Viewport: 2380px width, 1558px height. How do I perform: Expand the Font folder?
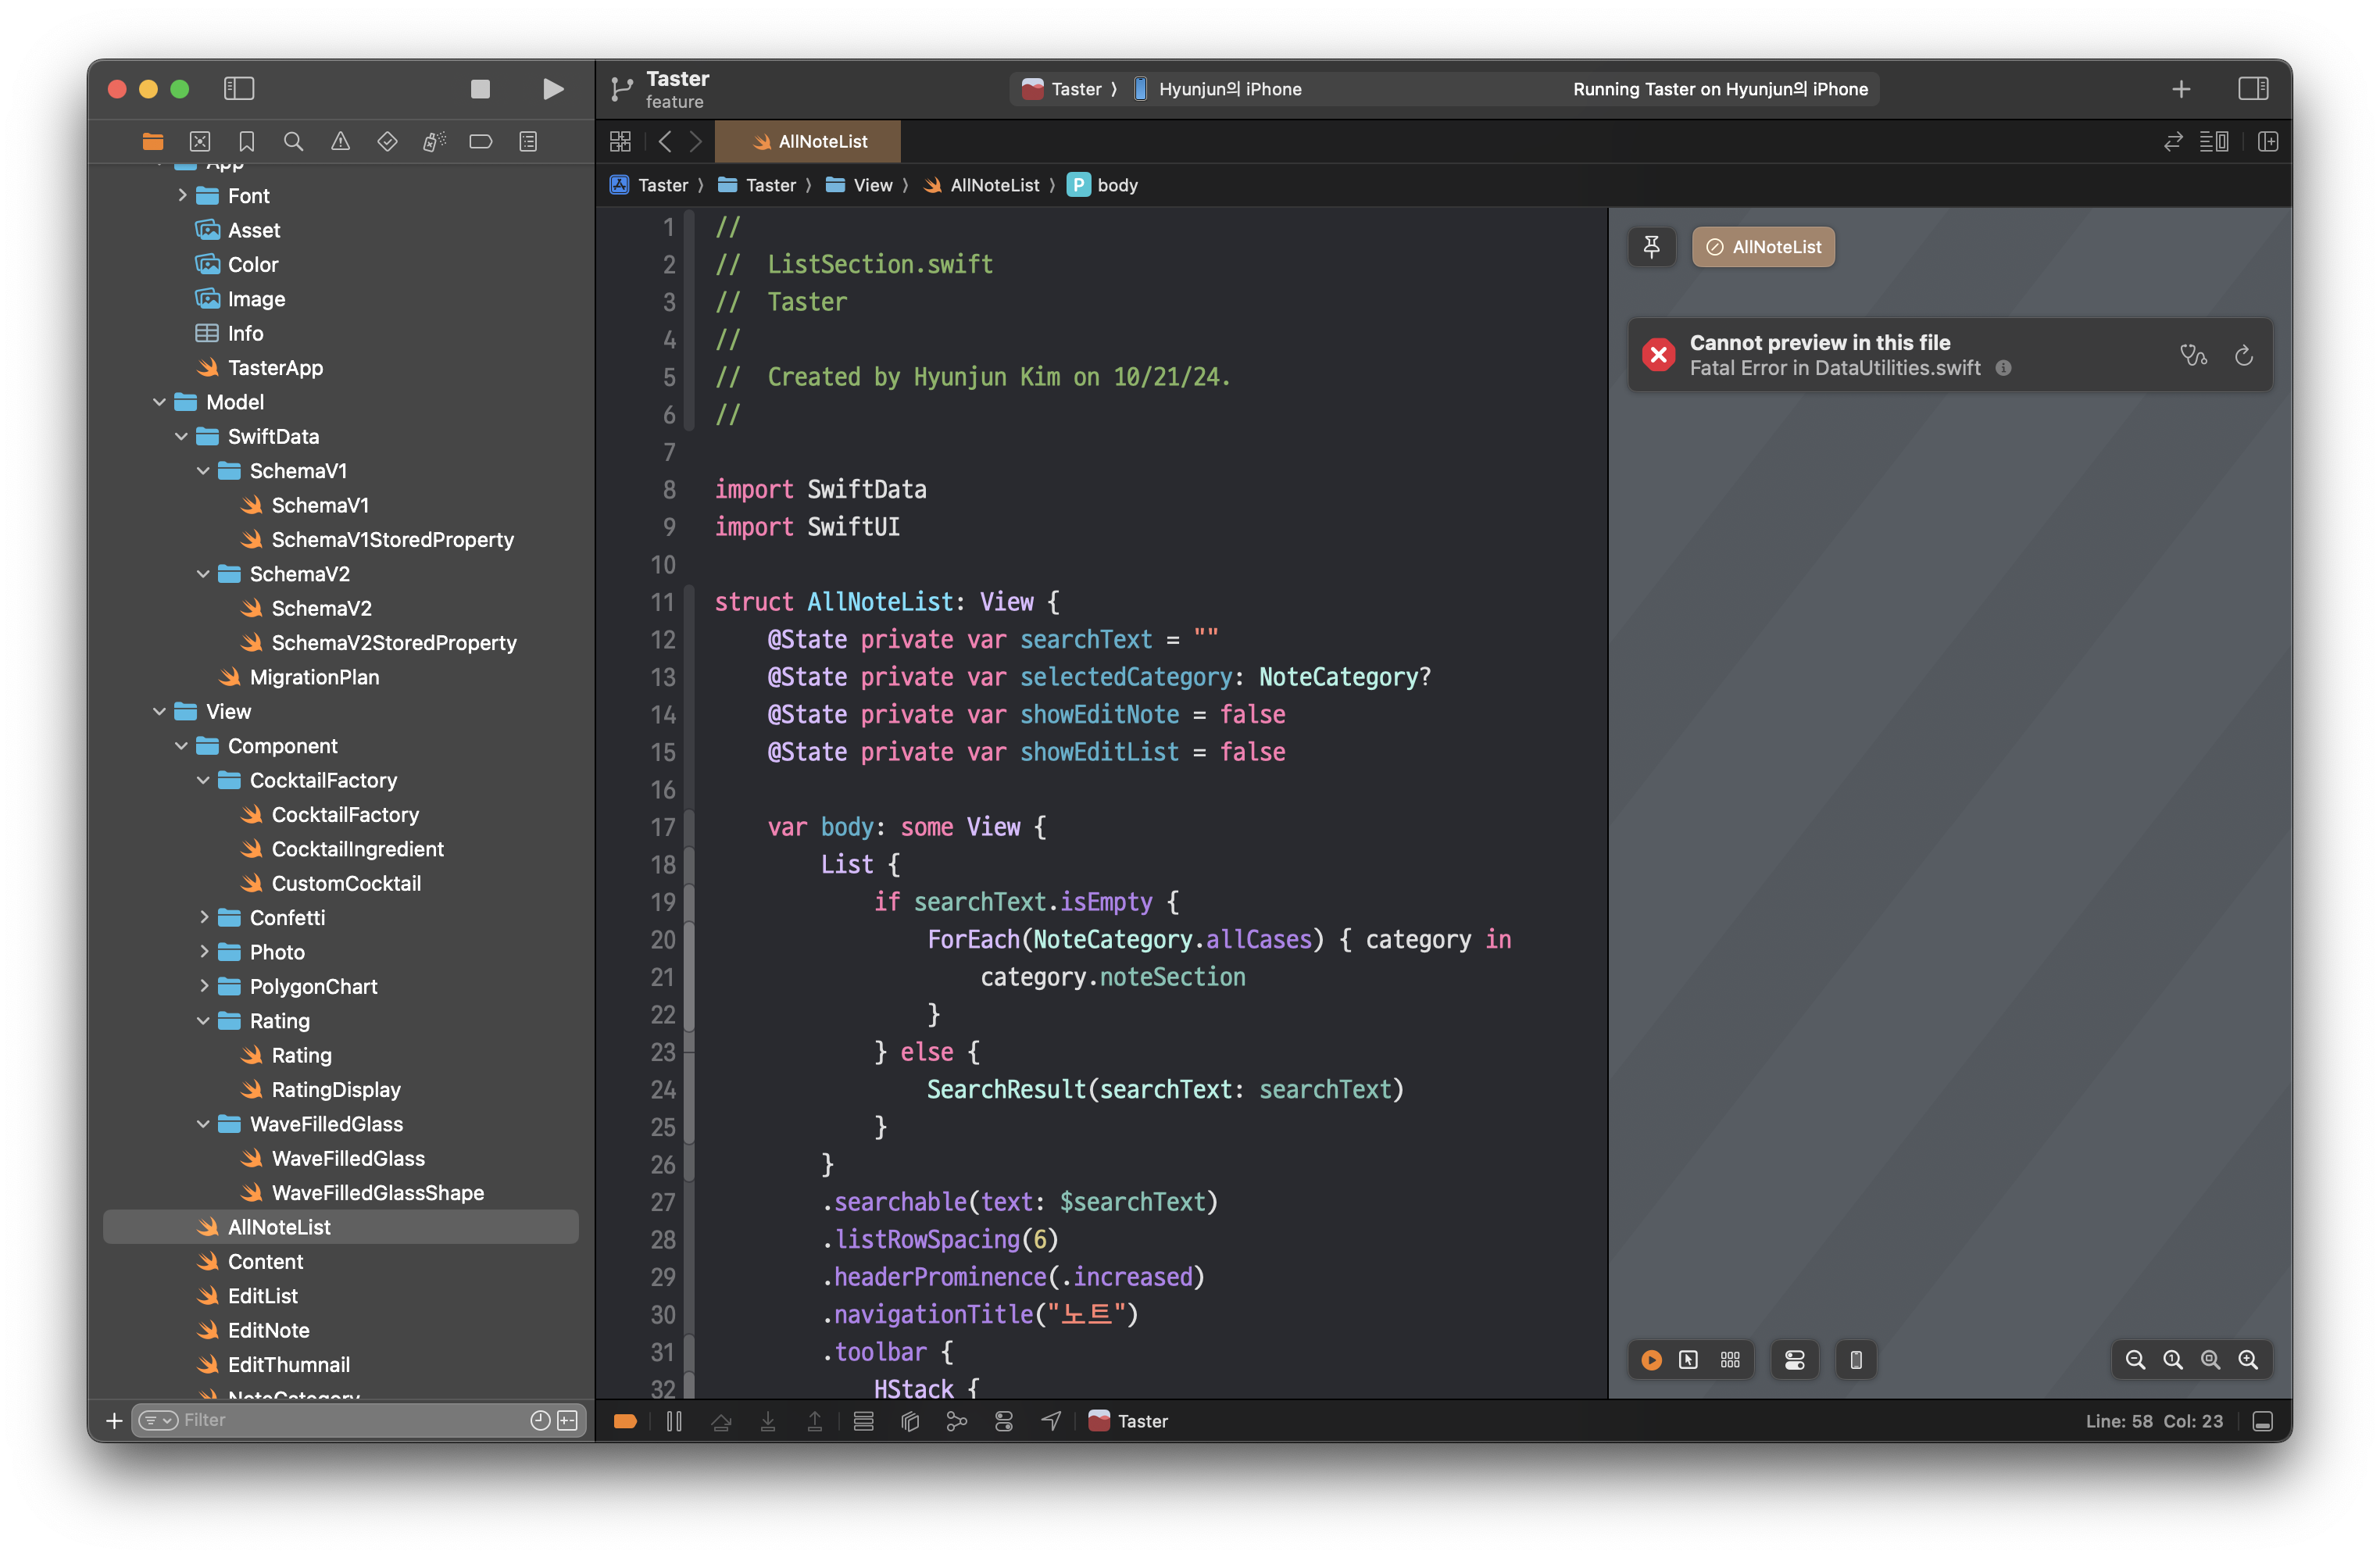[x=182, y=195]
